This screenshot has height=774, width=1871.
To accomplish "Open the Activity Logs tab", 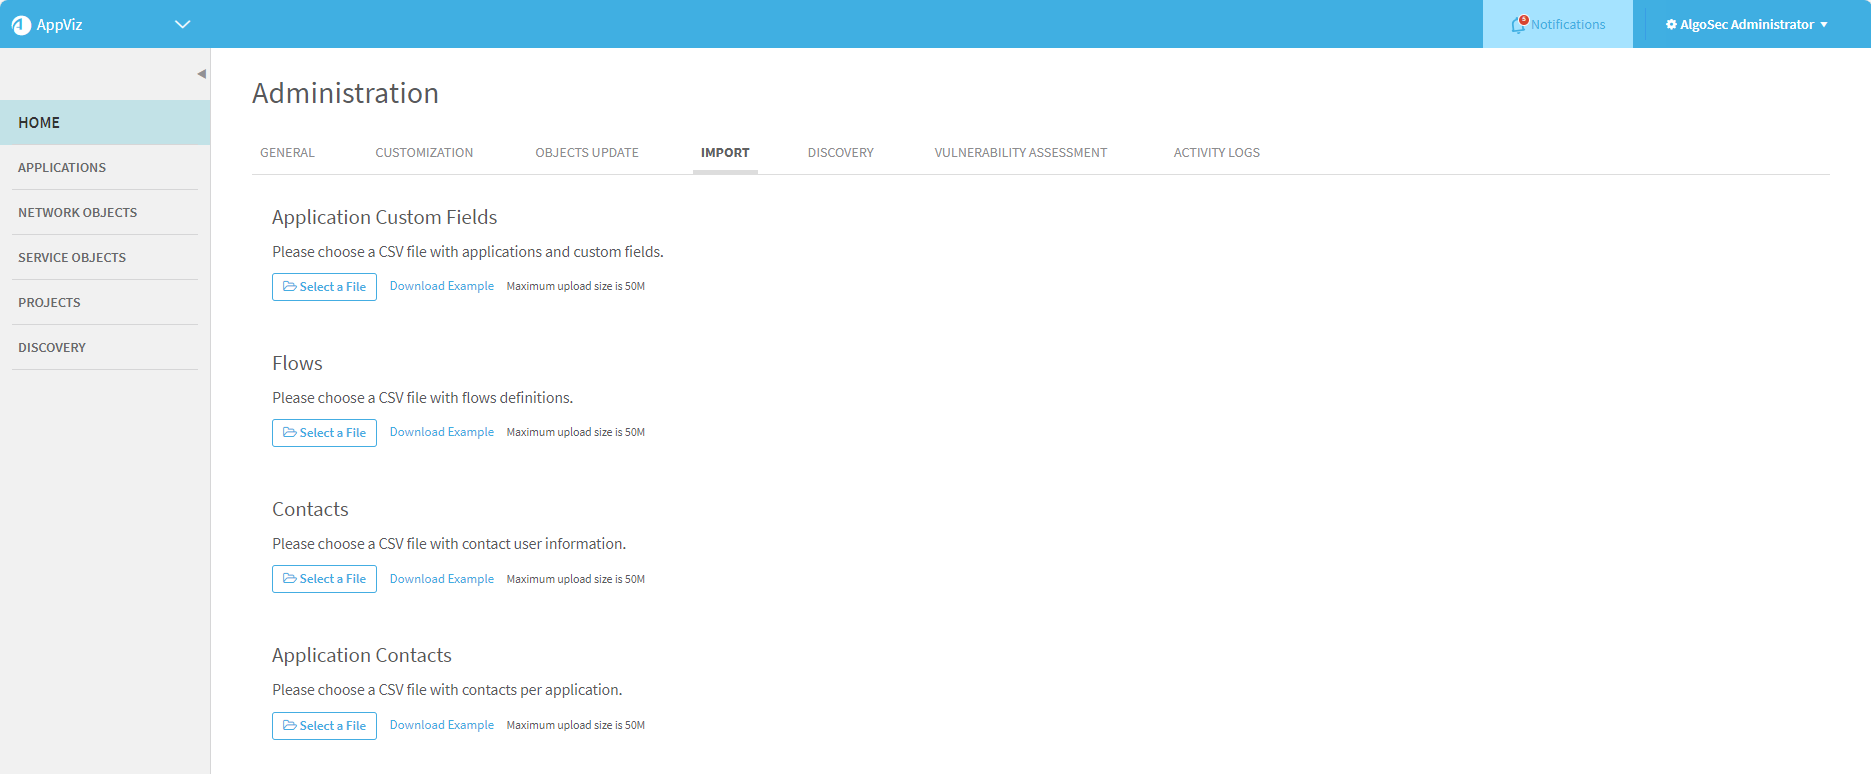I will click(1216, 153).
